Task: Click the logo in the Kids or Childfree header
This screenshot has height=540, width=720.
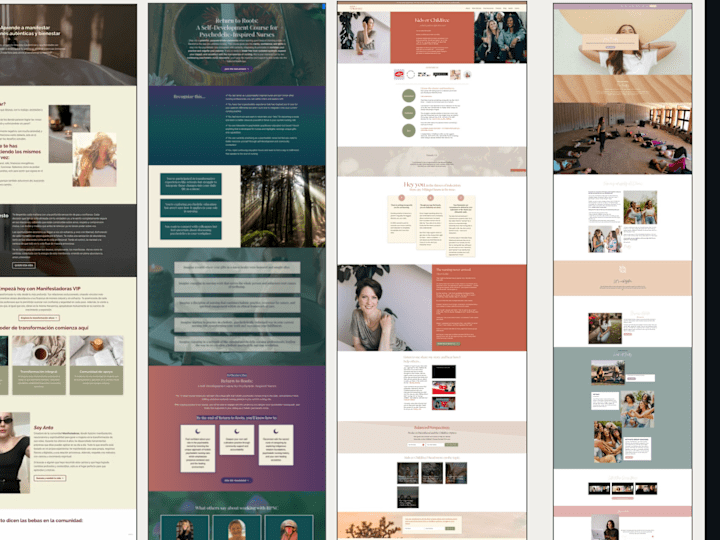Action: [356, 8]
